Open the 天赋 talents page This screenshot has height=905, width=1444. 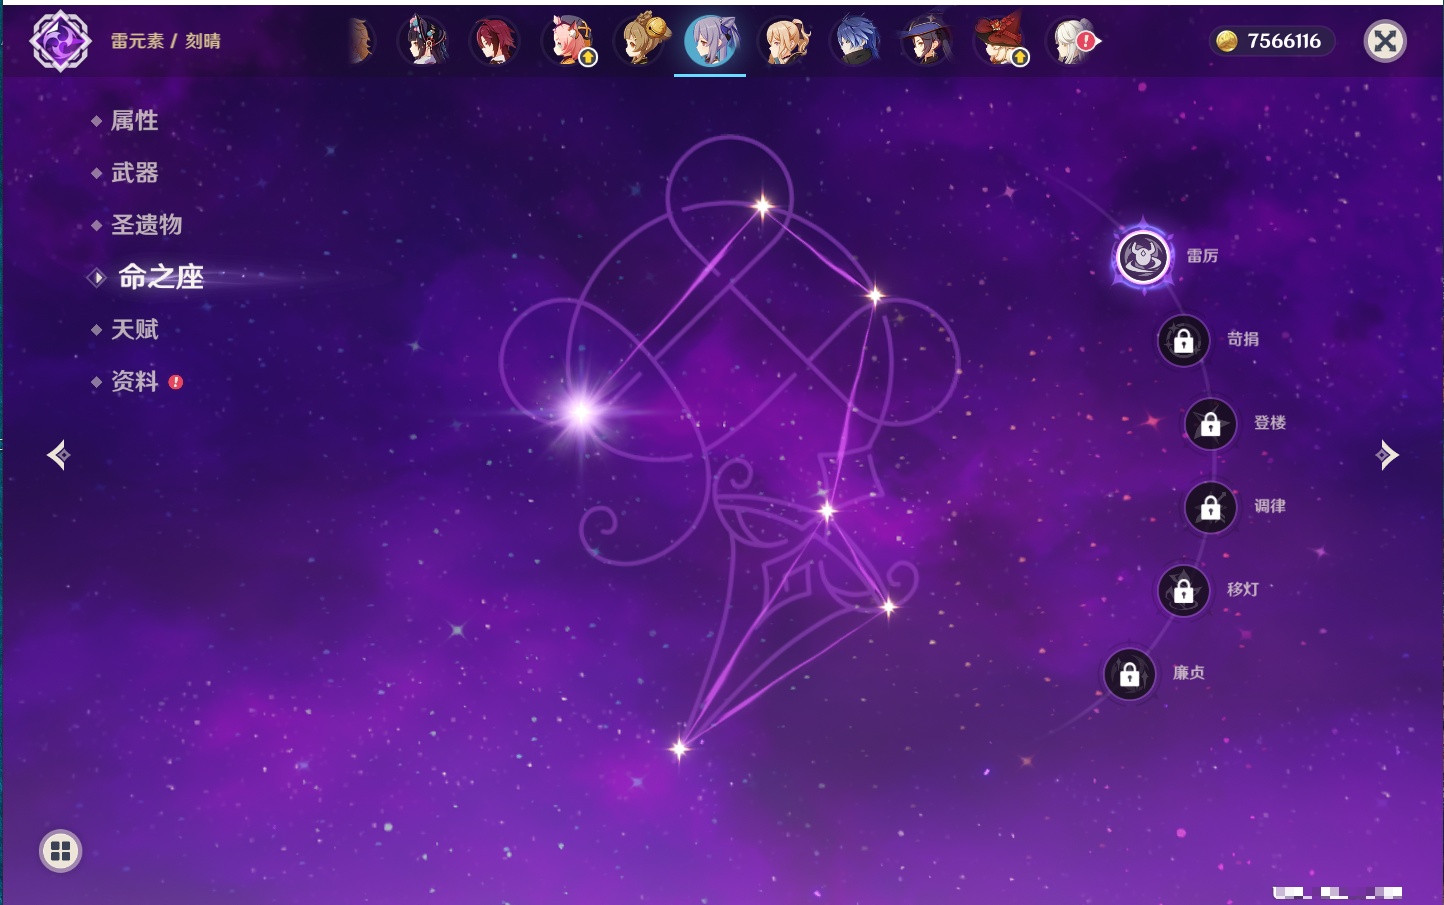[134, 329]
